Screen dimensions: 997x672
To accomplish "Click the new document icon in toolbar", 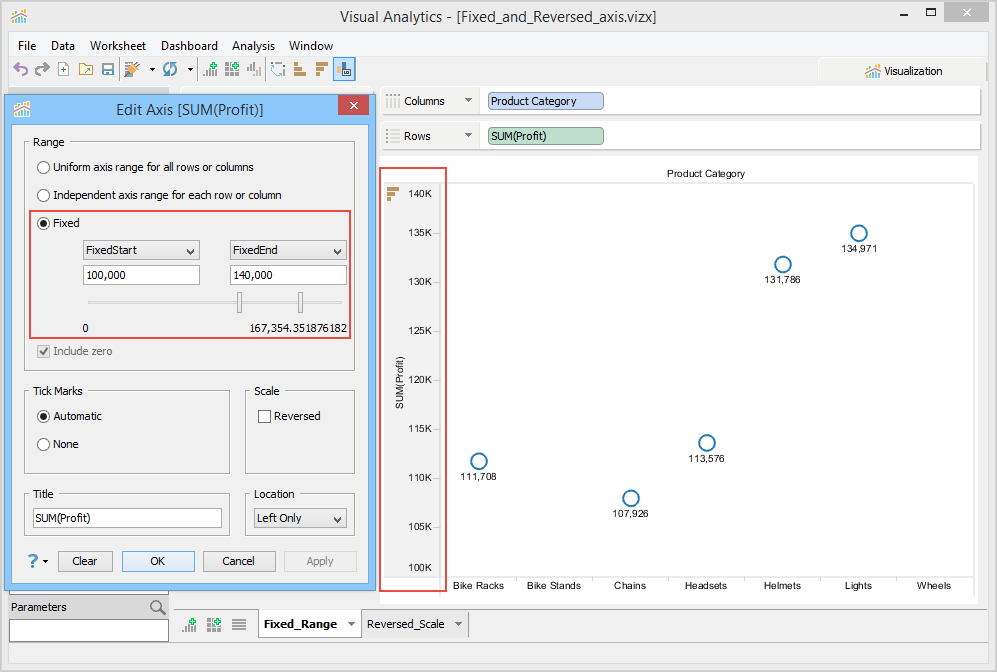I will pos(63,69).
